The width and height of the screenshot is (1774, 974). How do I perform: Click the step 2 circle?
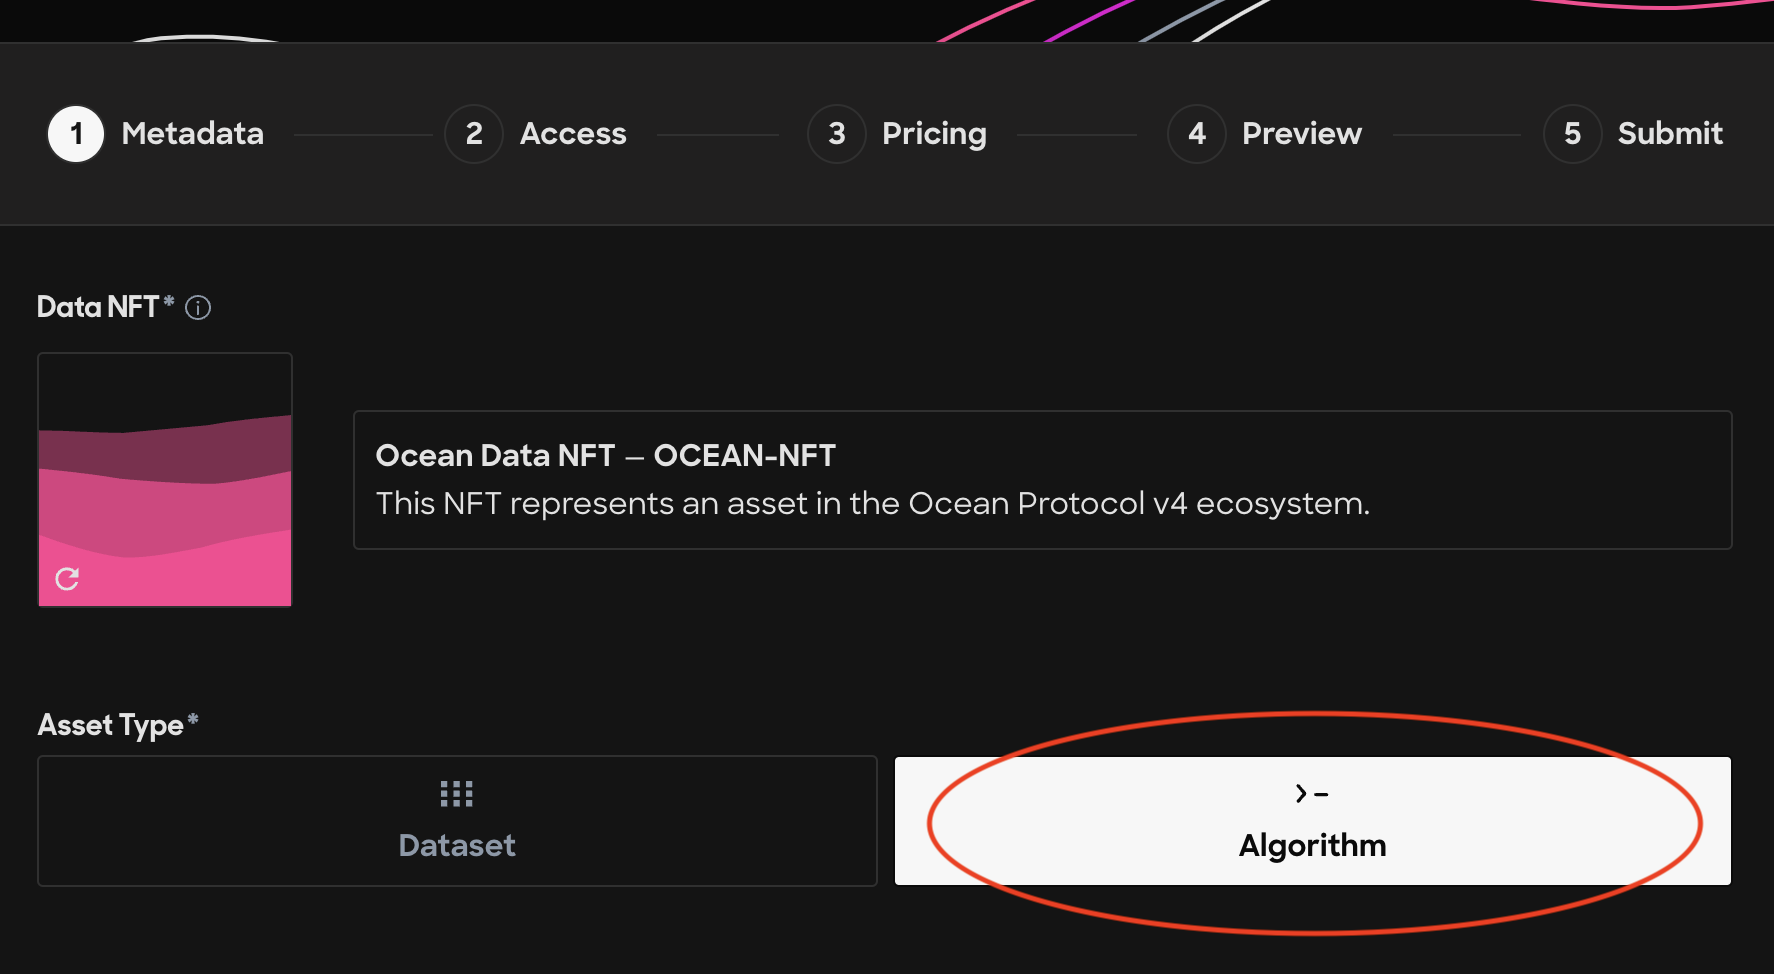[x=474, y=134]
